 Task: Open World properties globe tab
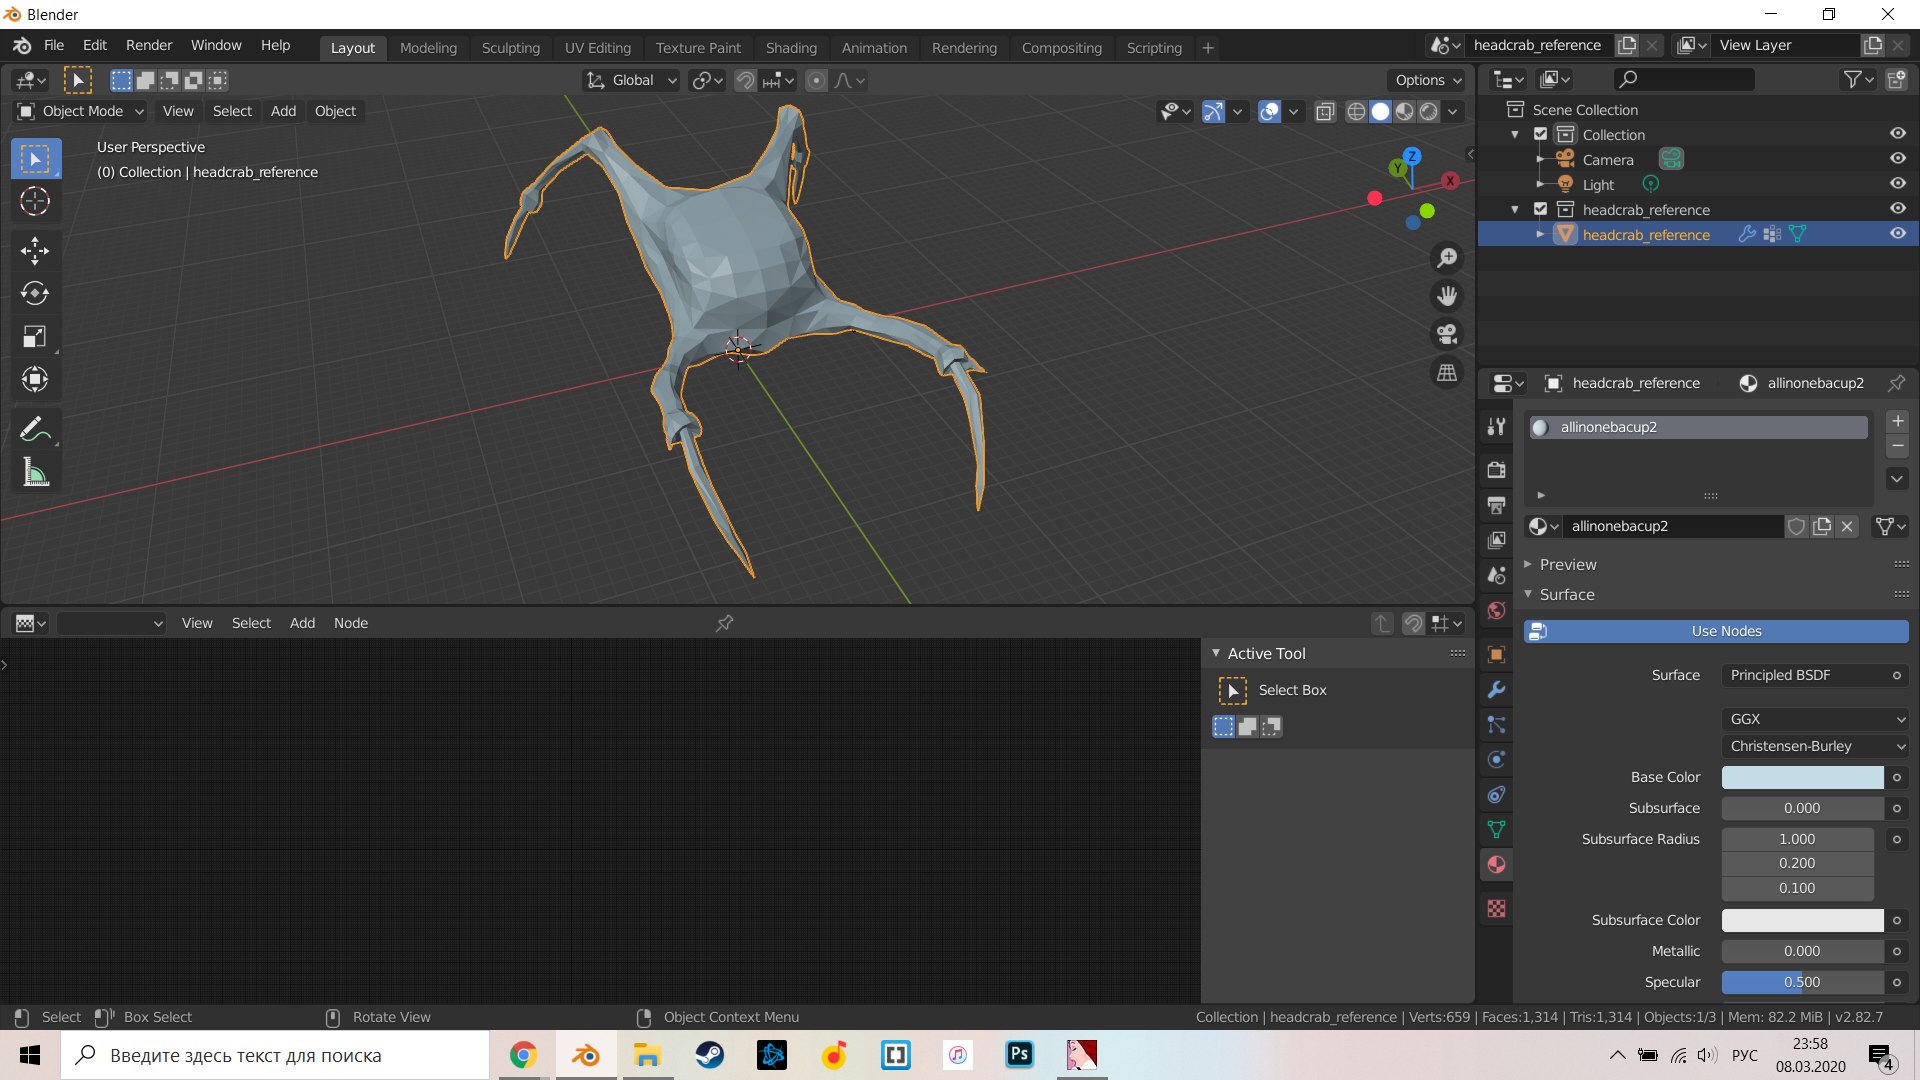click(x=1496, y=610)
